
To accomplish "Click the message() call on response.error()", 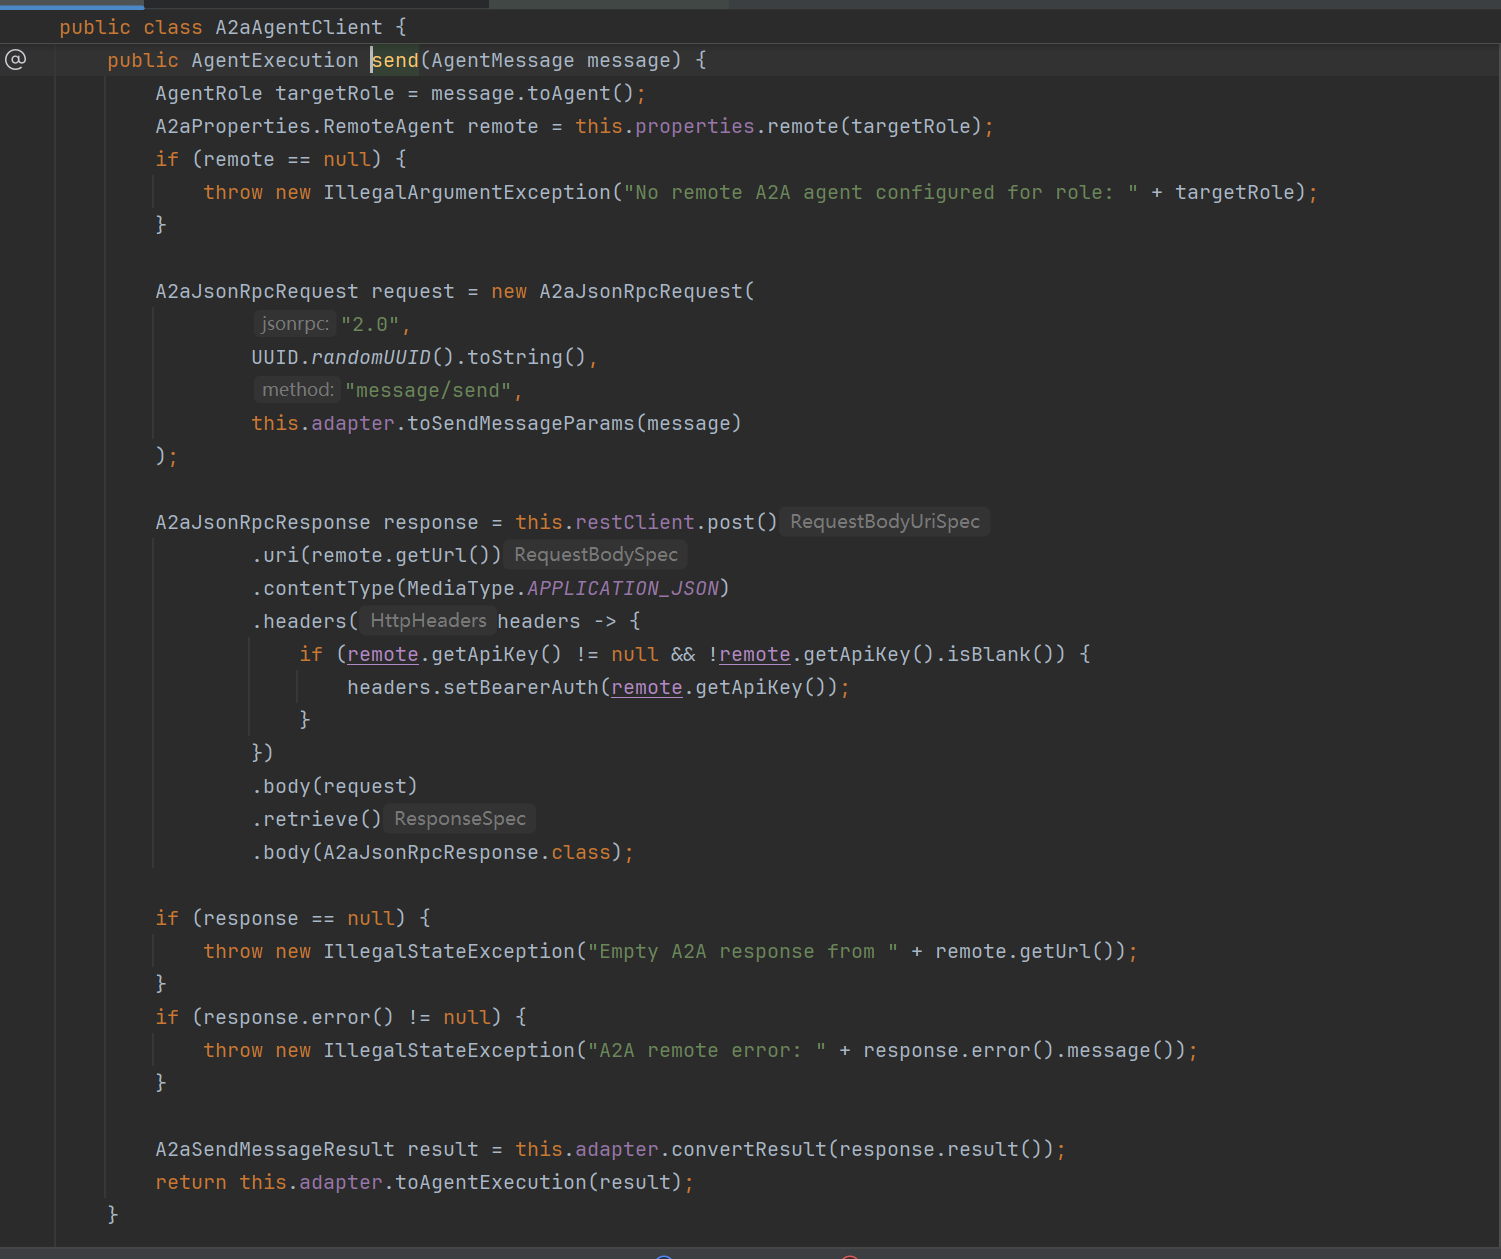I will point(1120,1050).
